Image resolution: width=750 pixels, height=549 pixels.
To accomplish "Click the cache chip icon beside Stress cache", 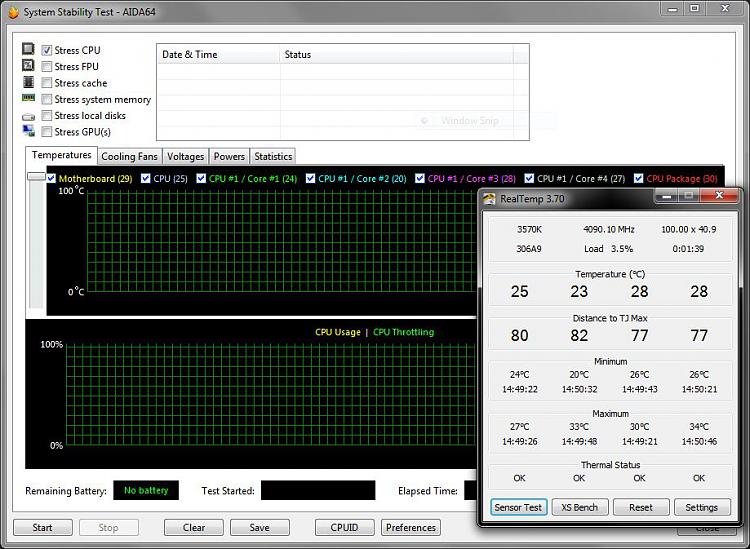I will click(x=28, y=82).
